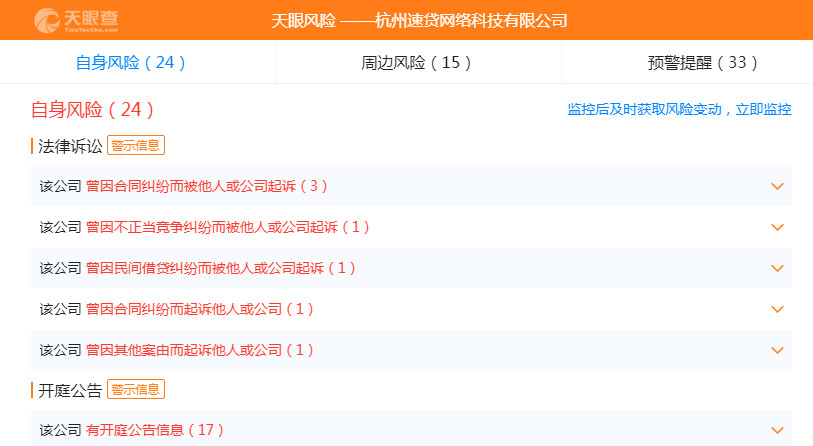This screenshot has height=446, width=813.
Task: Click the 开庭公告 section label
Action: coord(70,391)
